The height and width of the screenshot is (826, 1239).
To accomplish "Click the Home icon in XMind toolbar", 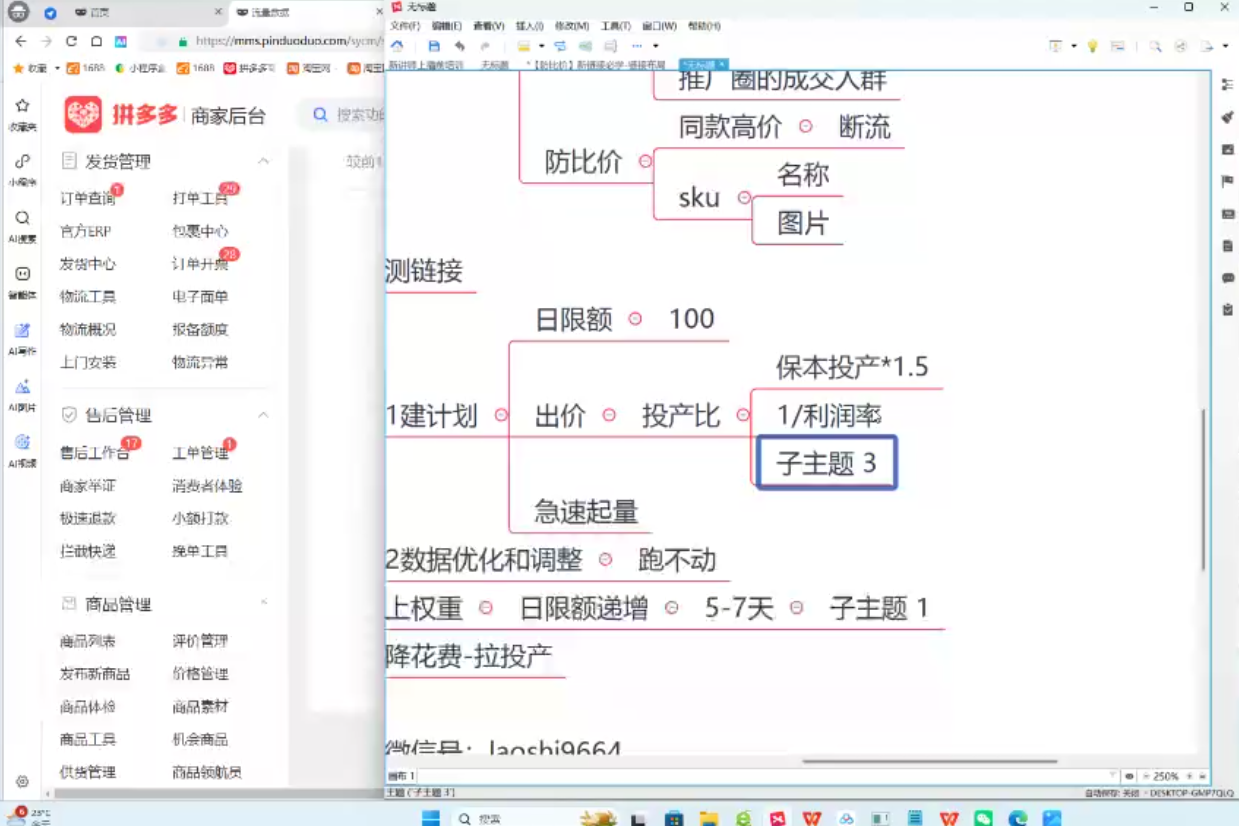I will pyautogui.click(x=397, y=46).
